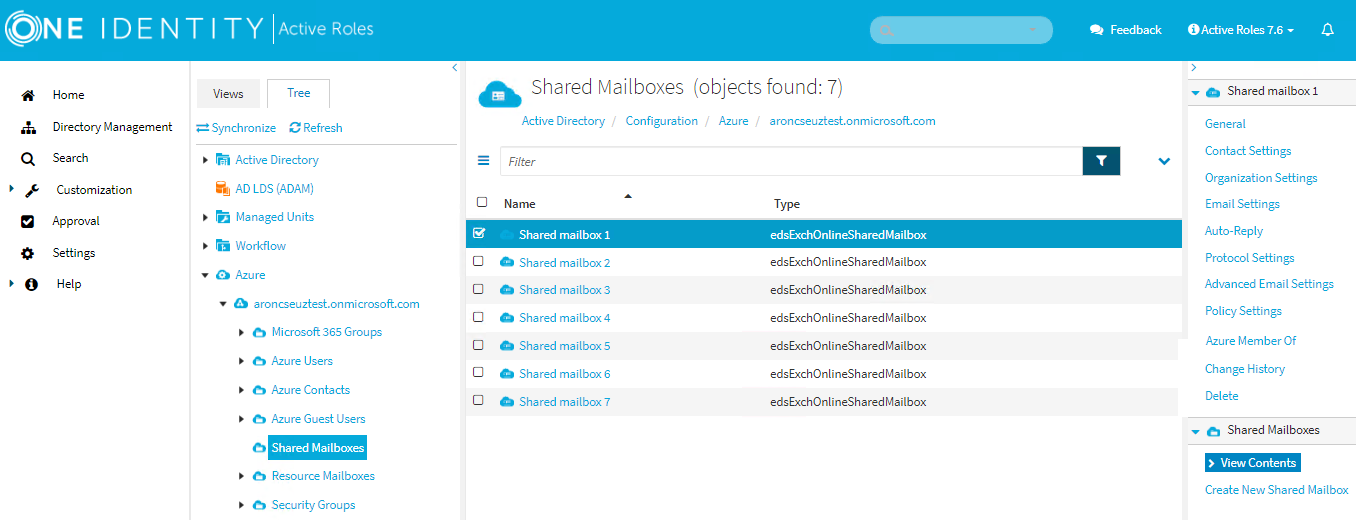Click the Directory Management hierarchy icon
1356x520 pixels.
28,127
